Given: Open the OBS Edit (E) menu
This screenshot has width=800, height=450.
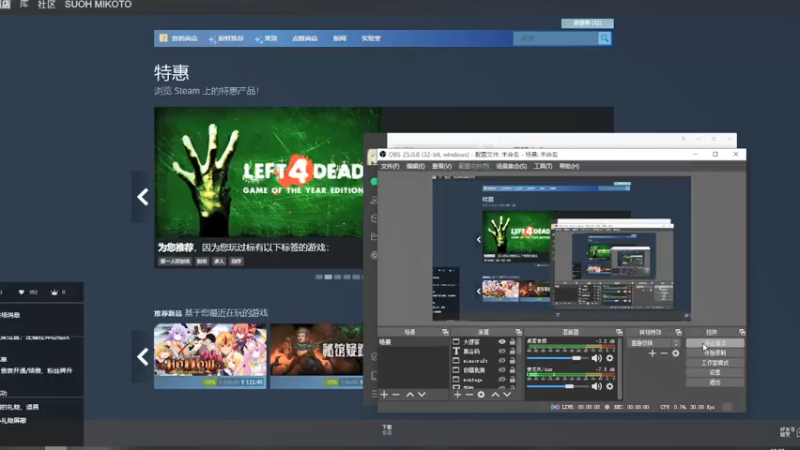Looking at the screenshot, I should pos(415,166).
